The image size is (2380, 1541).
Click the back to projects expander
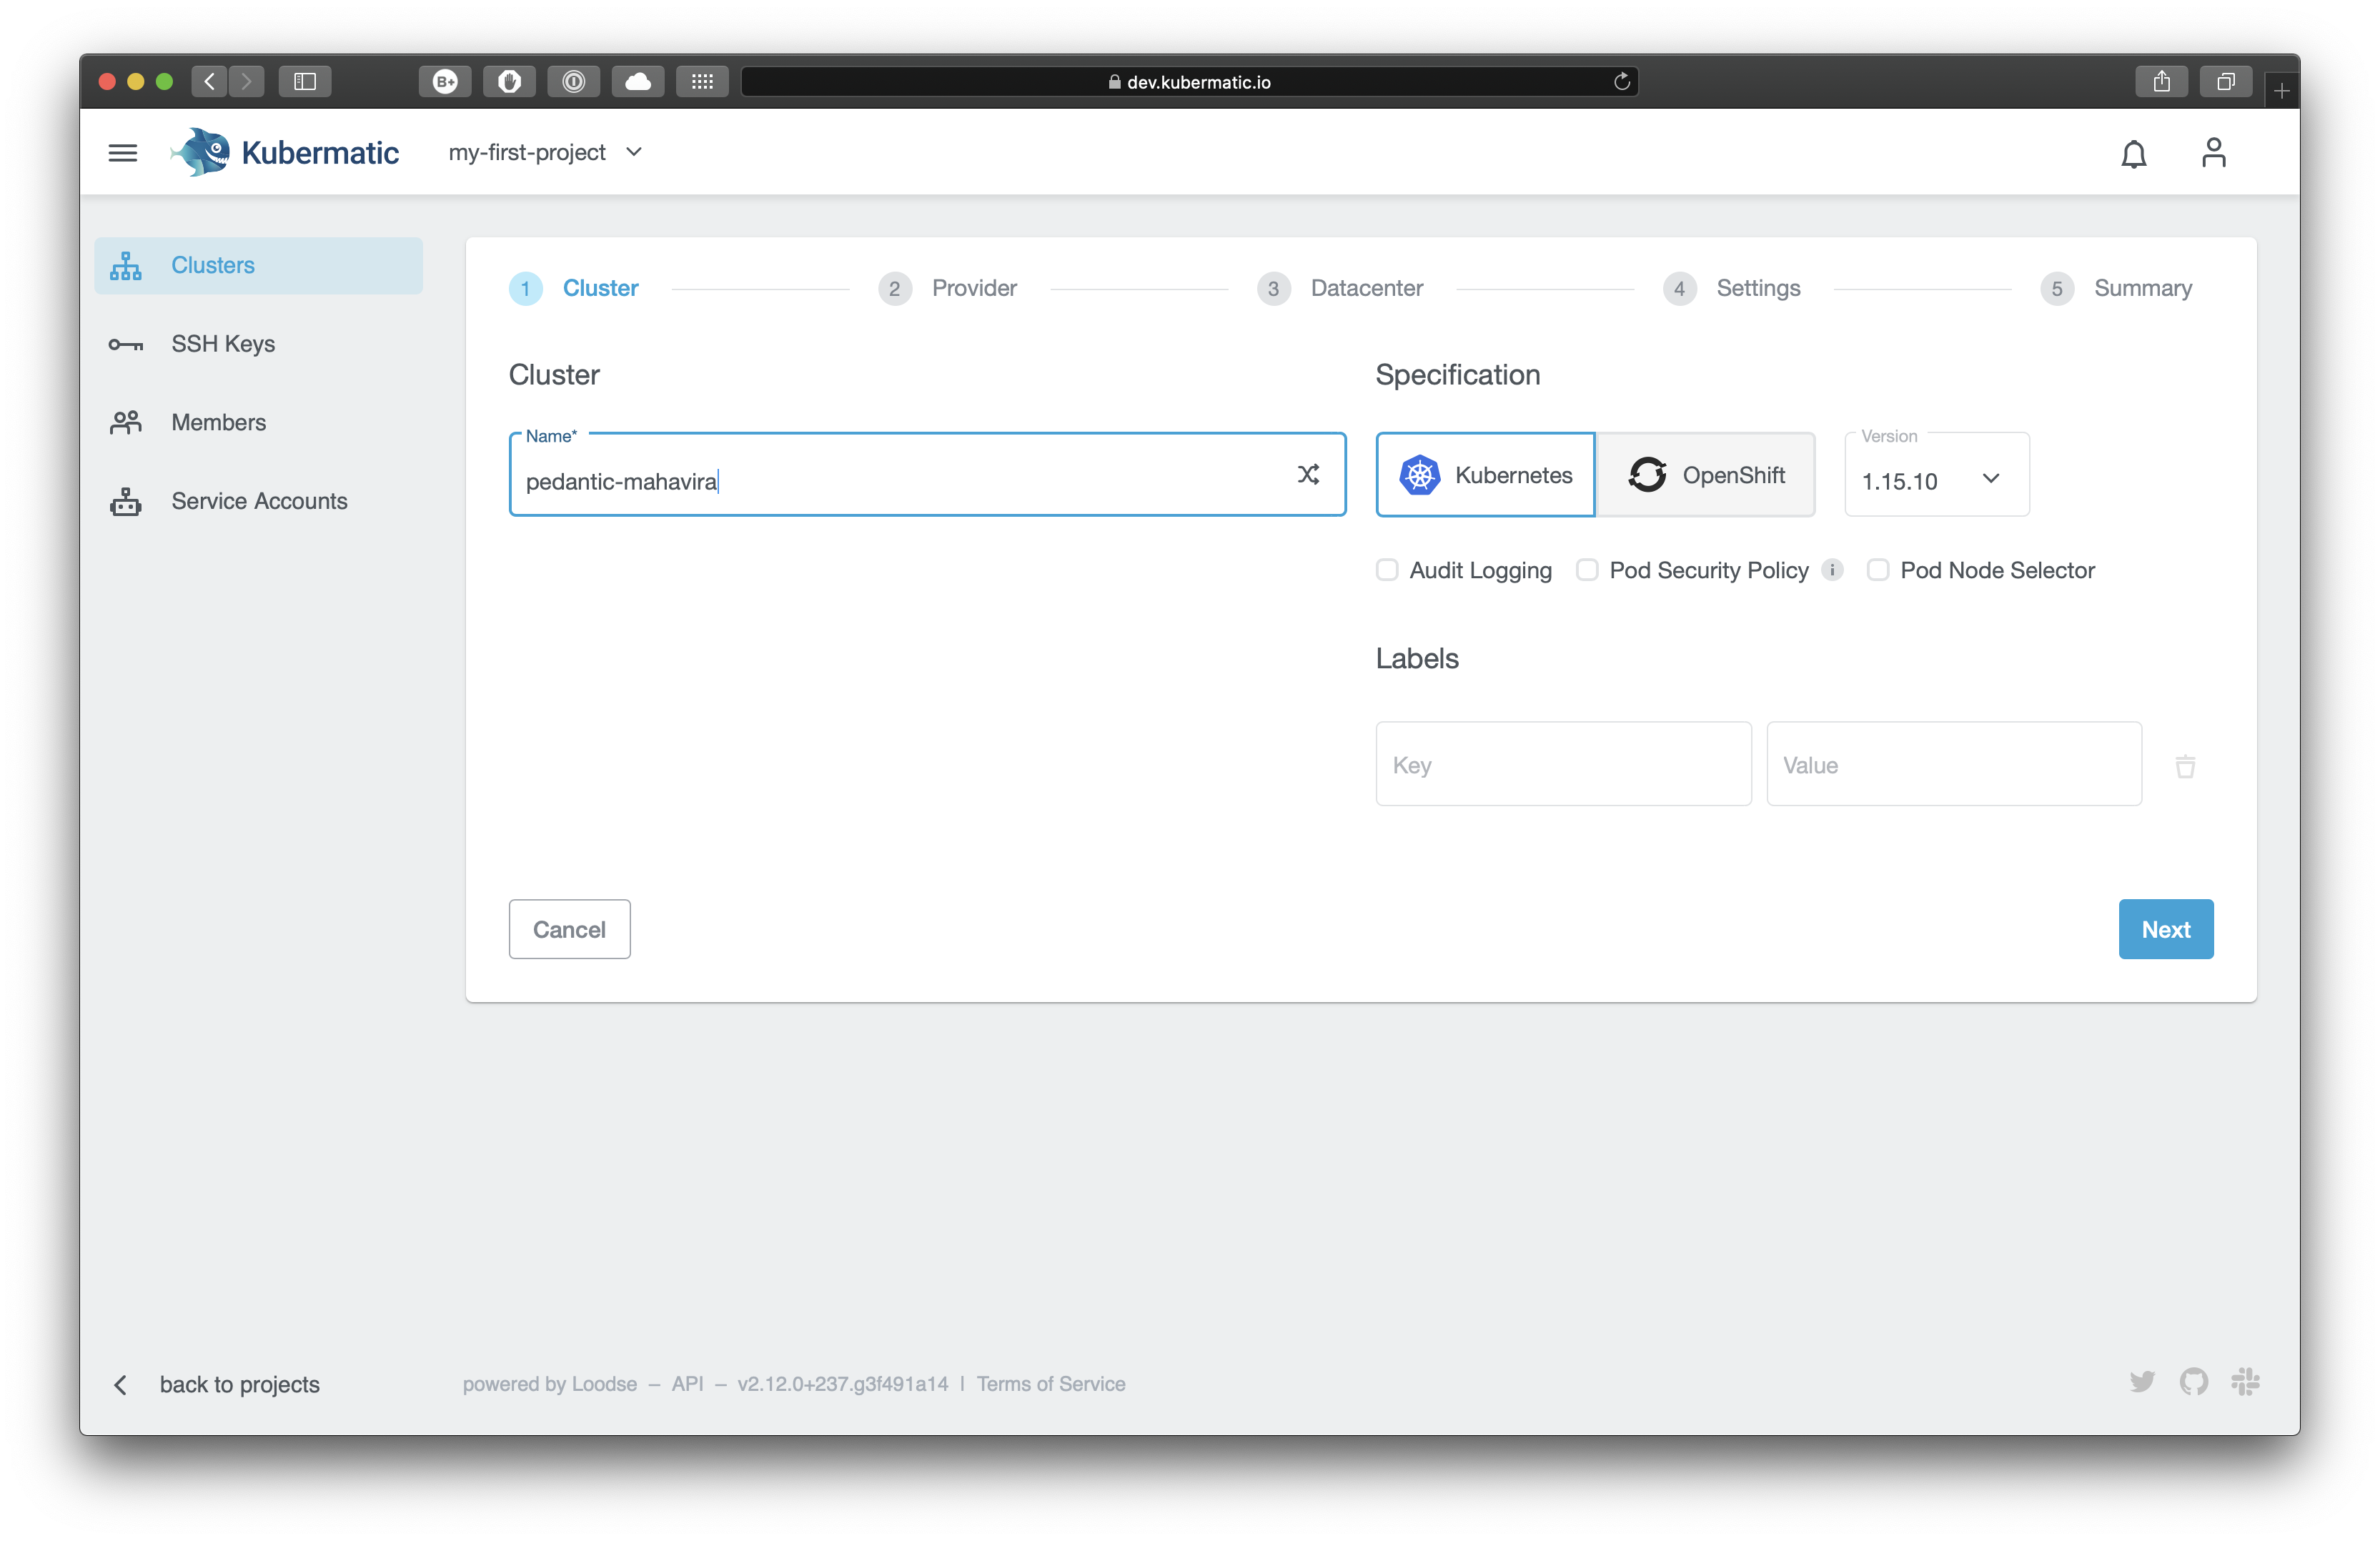[x=119, y=1383]
